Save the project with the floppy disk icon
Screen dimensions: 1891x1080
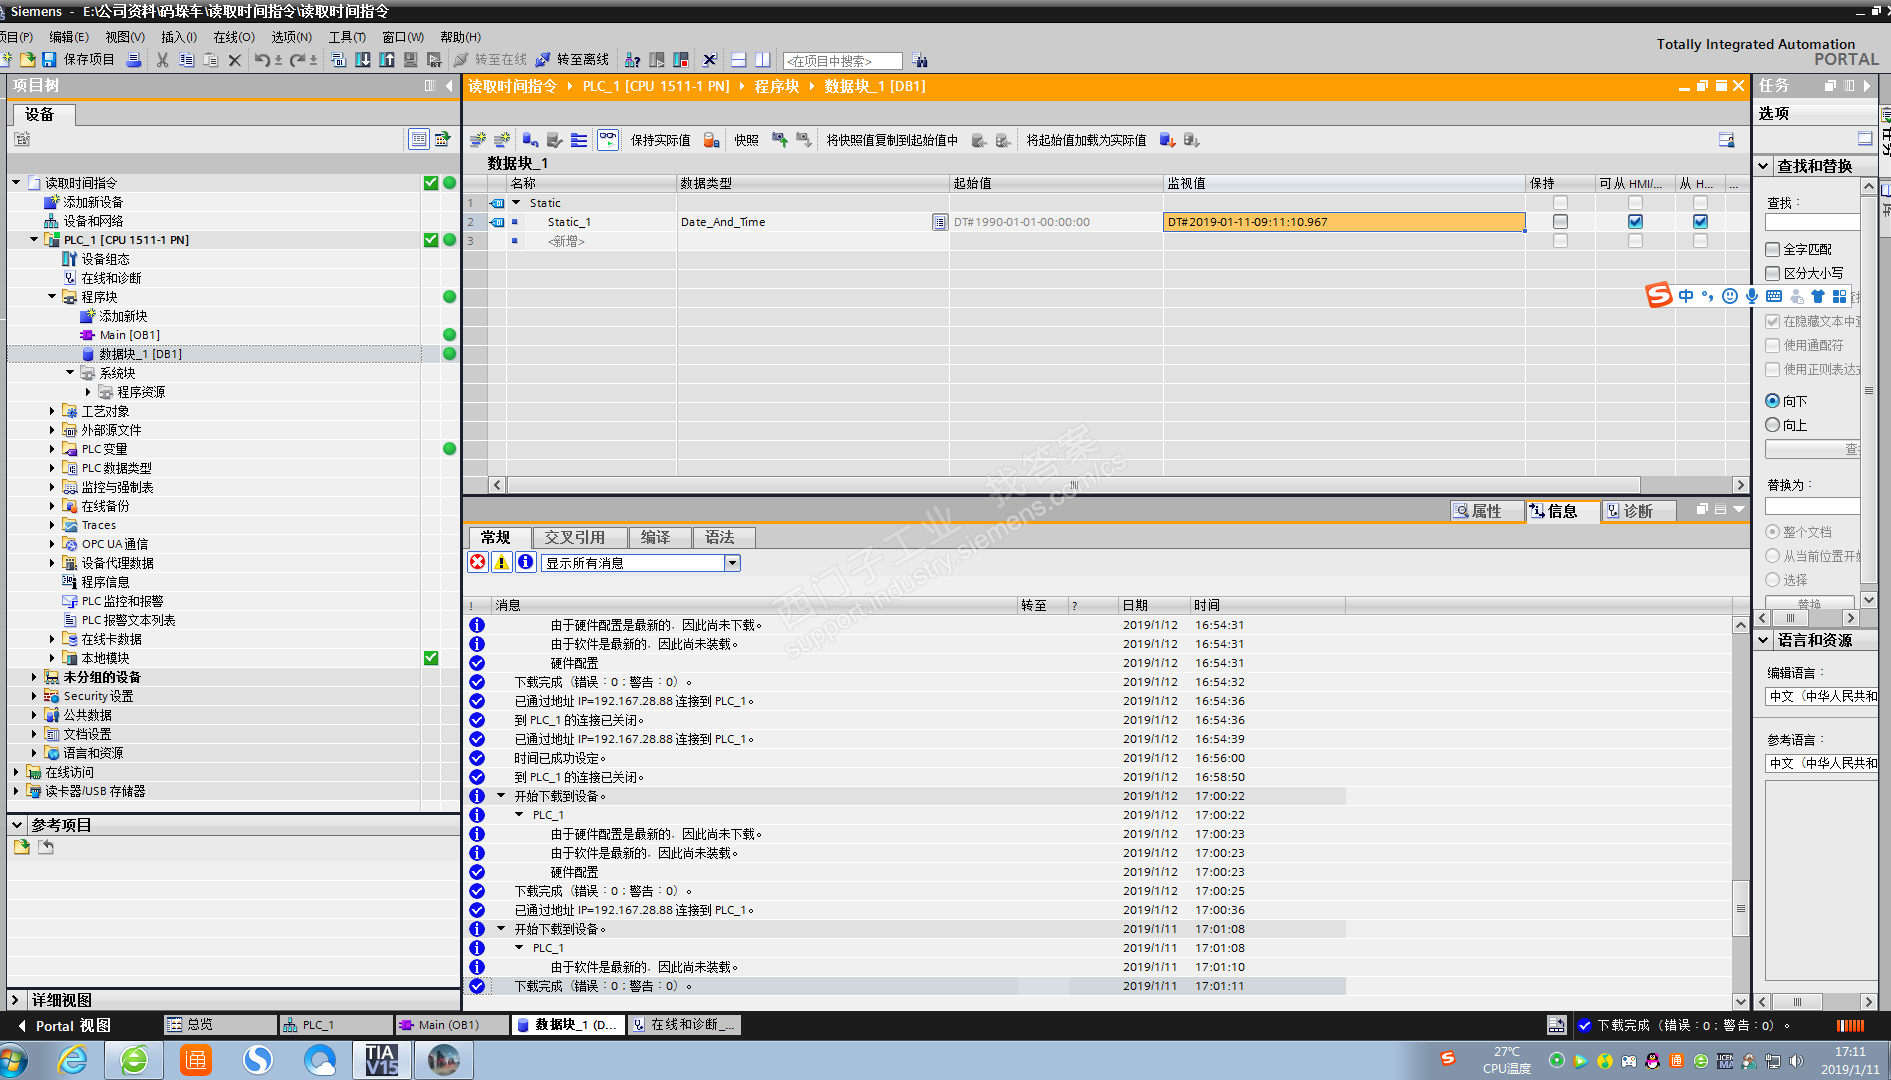[48, 60]
